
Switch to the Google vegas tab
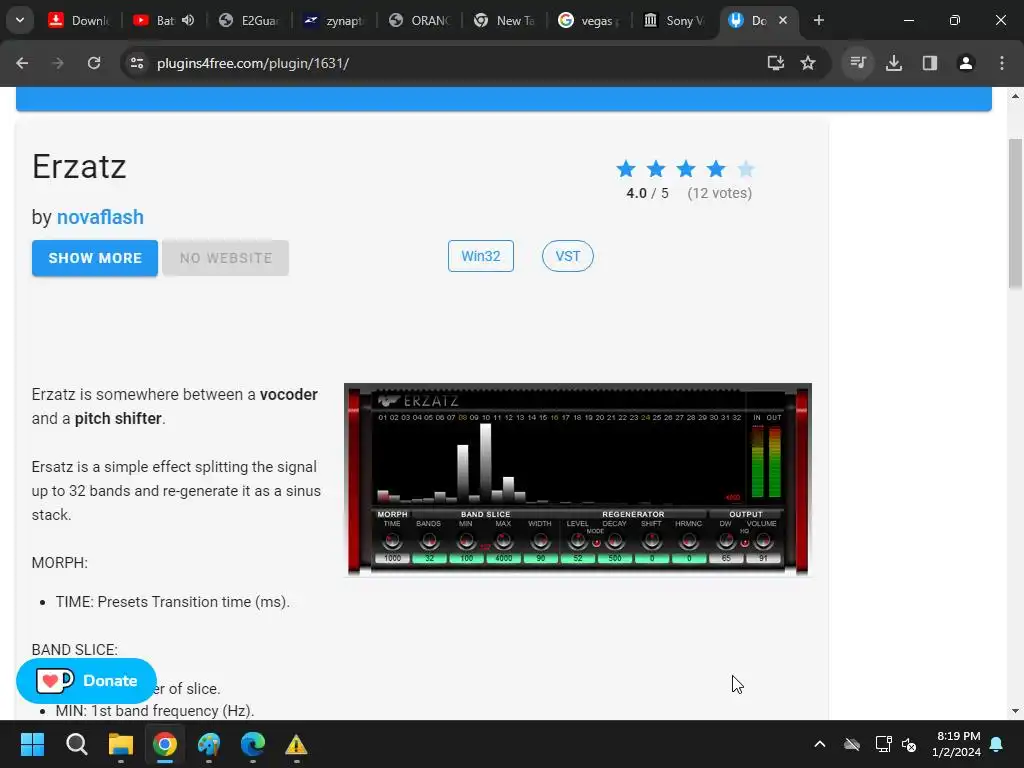click(588, 20)
